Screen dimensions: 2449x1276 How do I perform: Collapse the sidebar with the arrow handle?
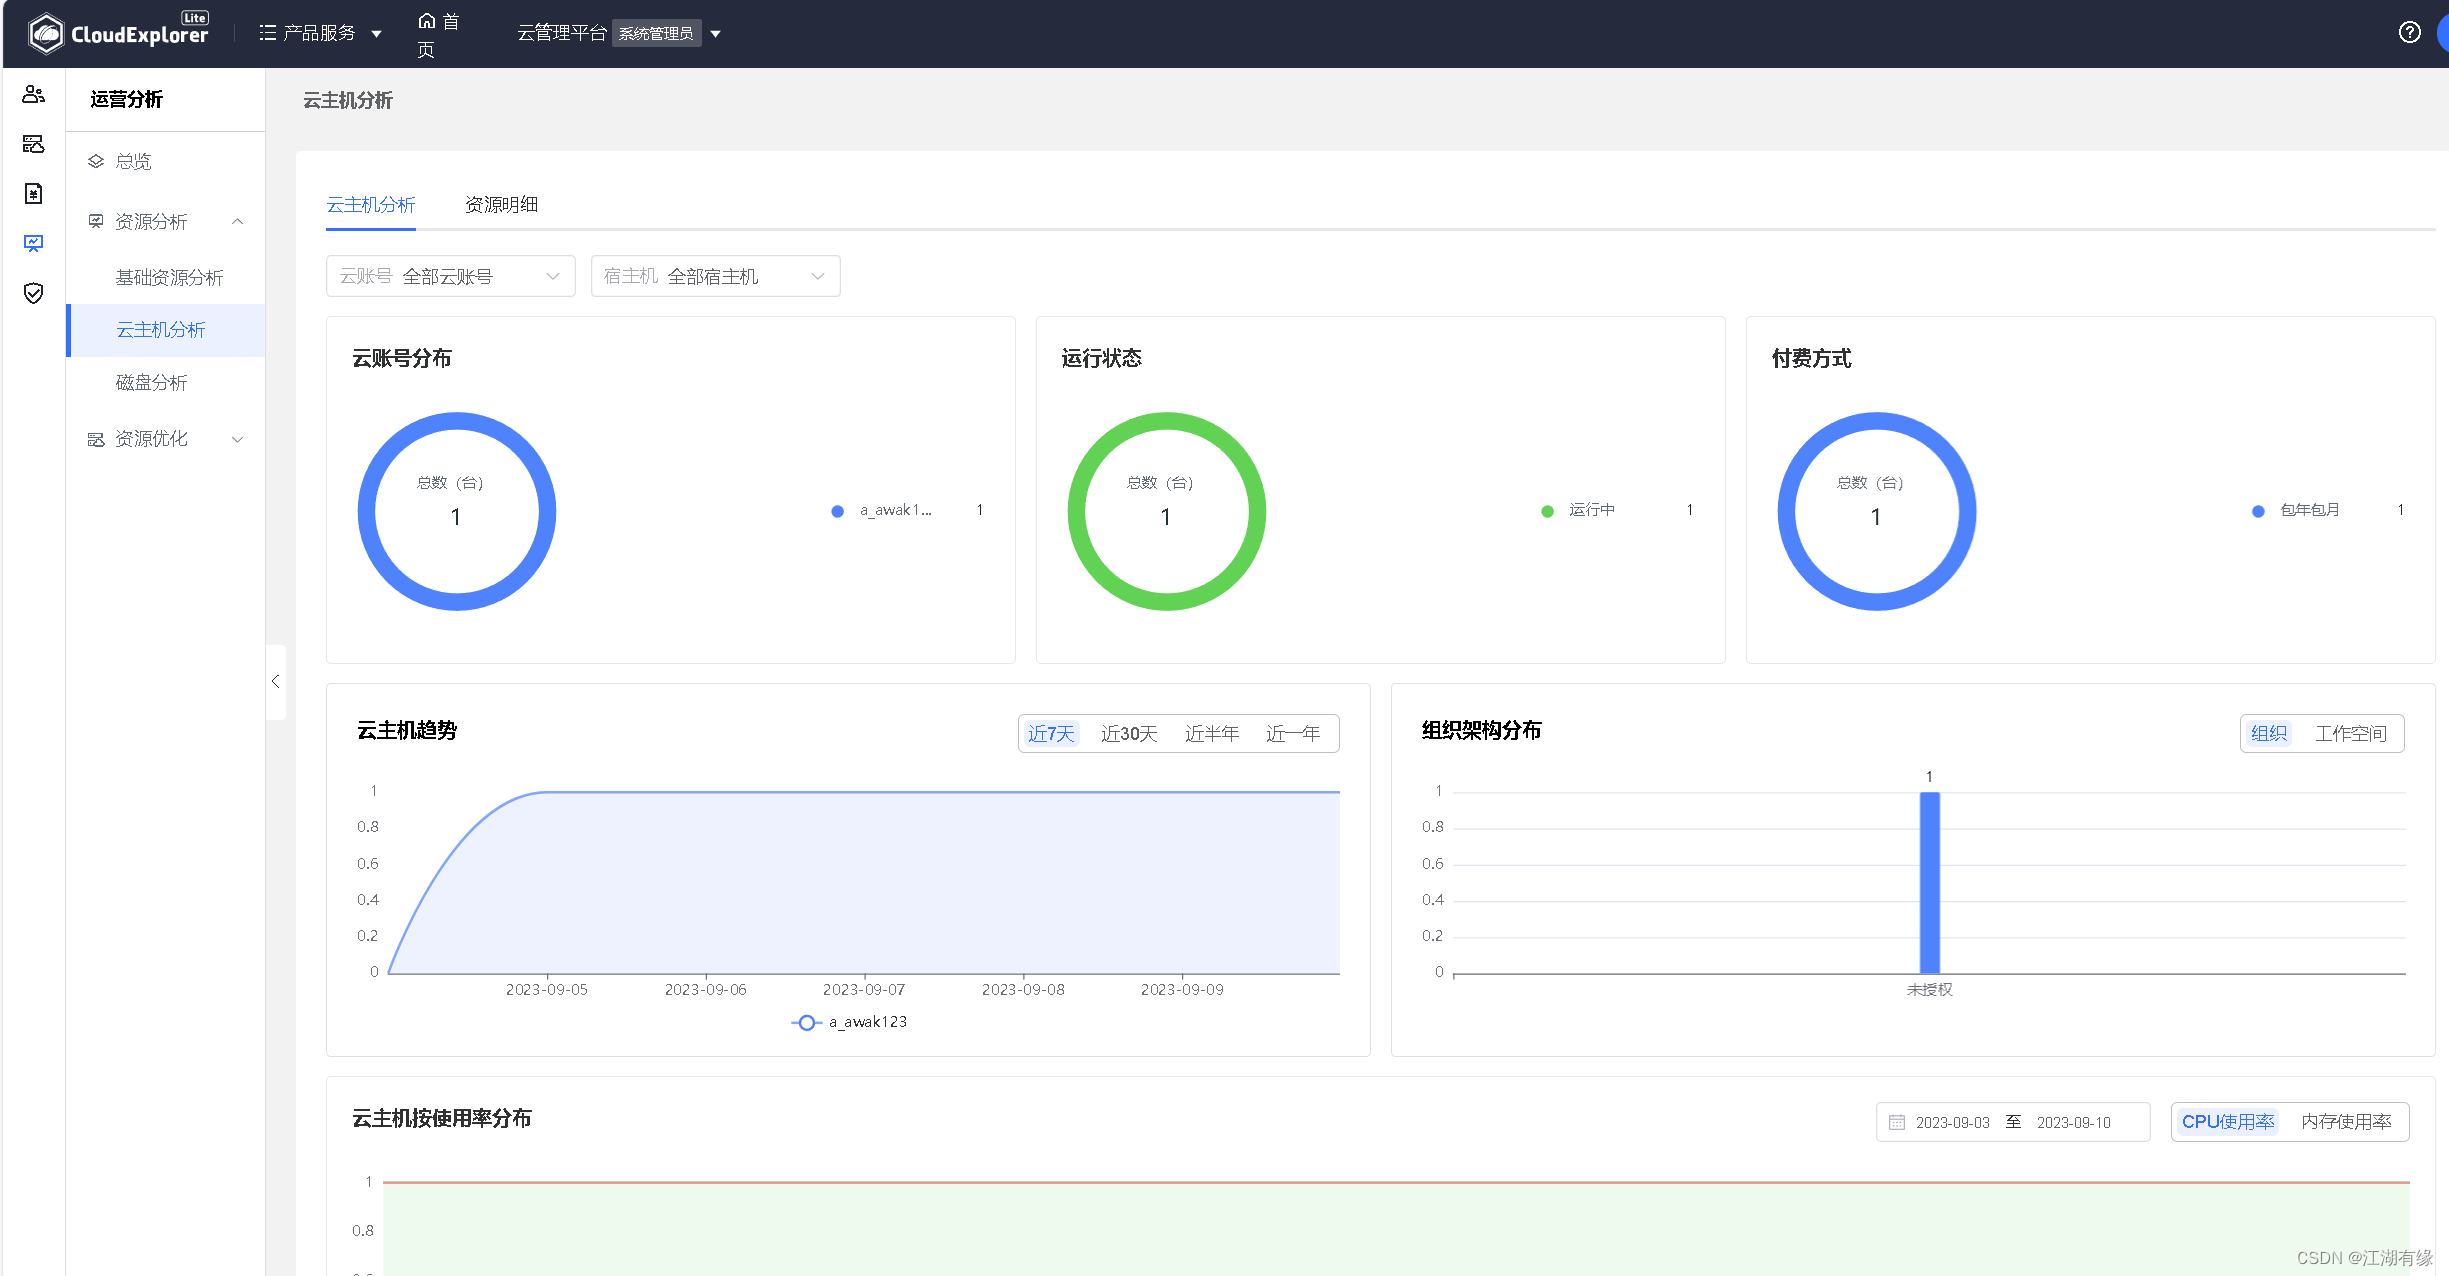click(x=276, y=681)
